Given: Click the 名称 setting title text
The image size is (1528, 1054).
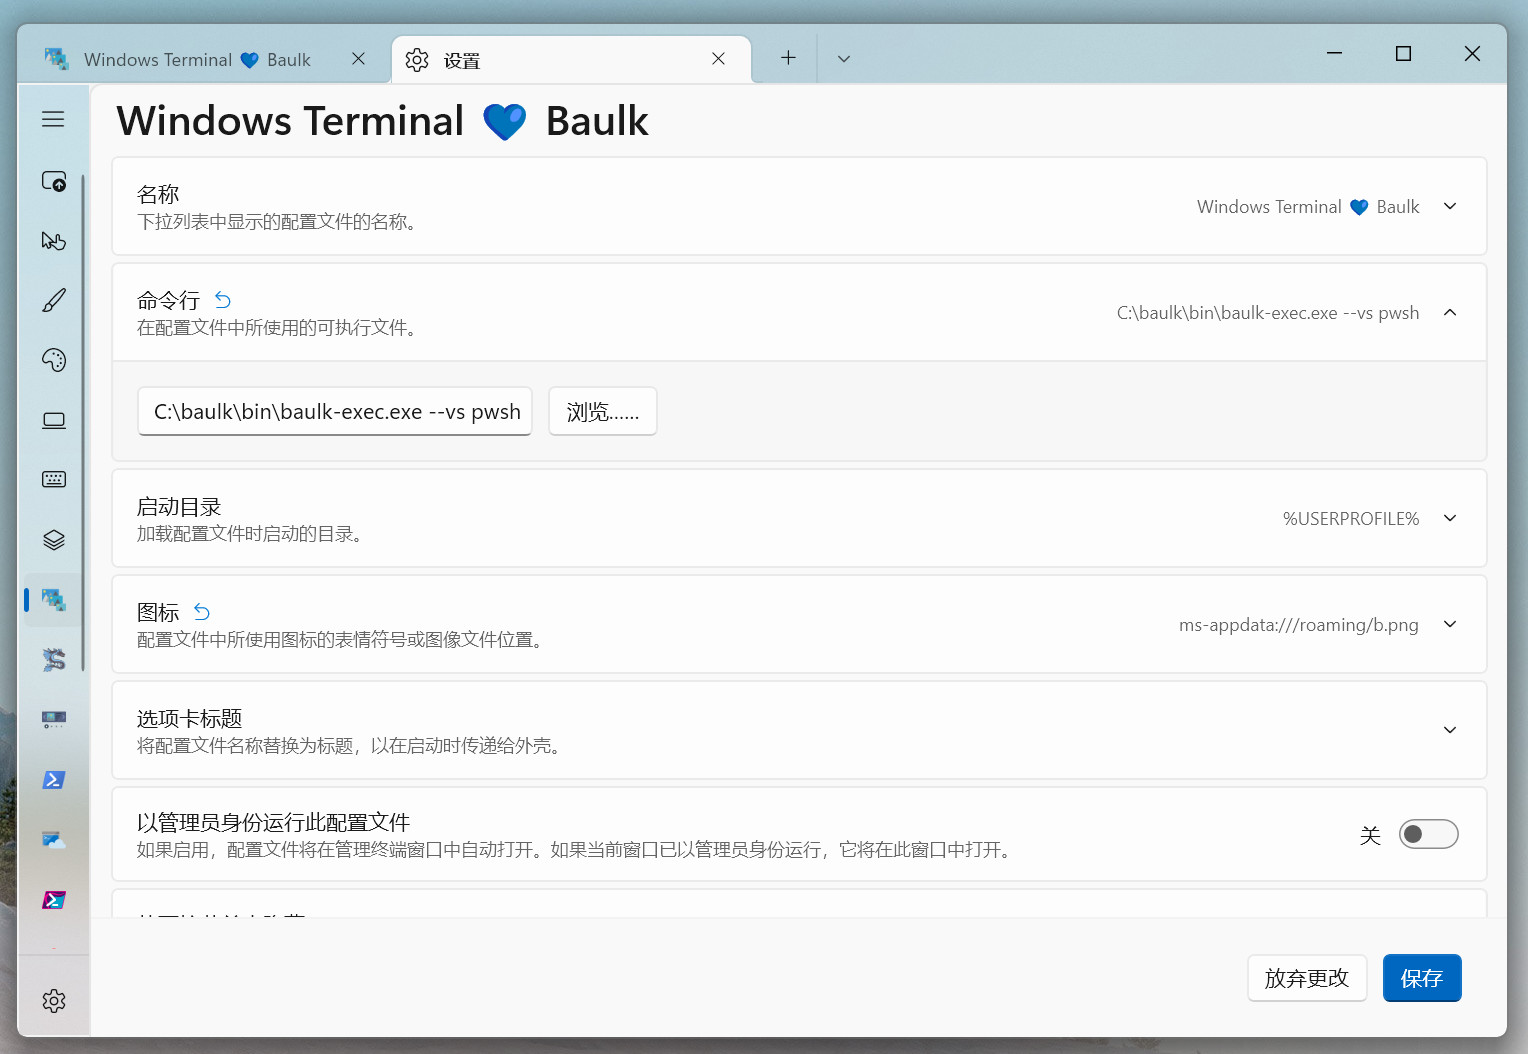Looking at the screenshot, I should (x=158, y=194).
